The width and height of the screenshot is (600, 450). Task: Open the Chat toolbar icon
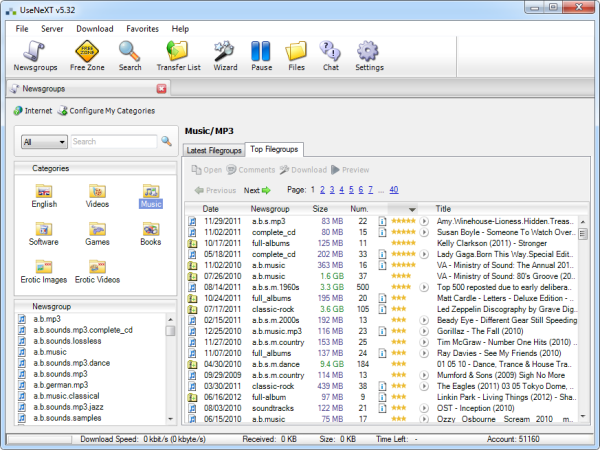pyautogui.click(x=329, y=54)
